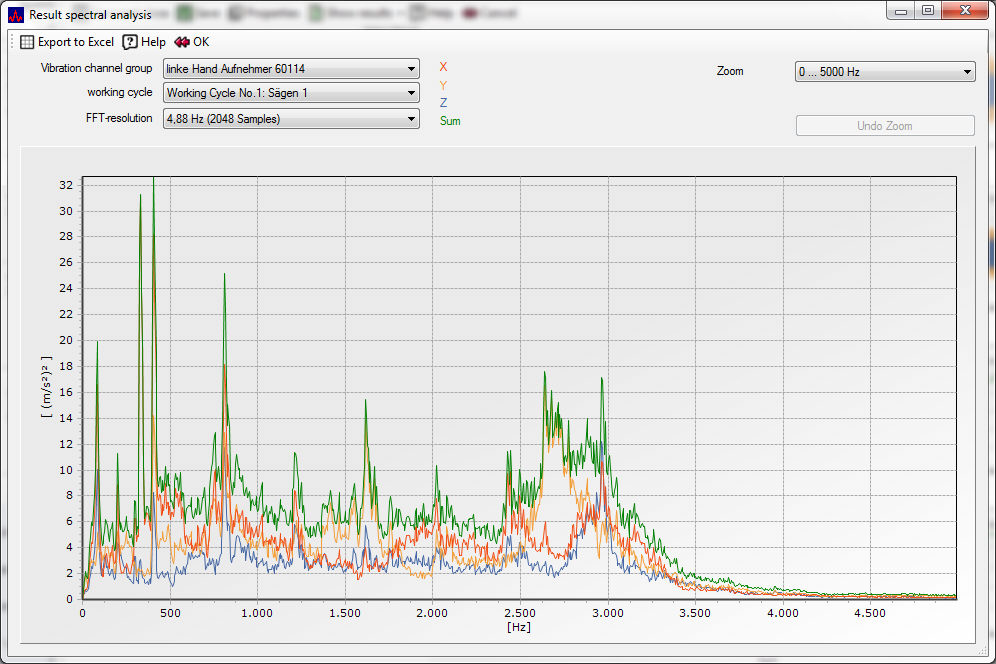Screen dimensions: 996x664
Task: Click the red OK arrow icon
Action: pyautogui.click(x=181, y=42)
